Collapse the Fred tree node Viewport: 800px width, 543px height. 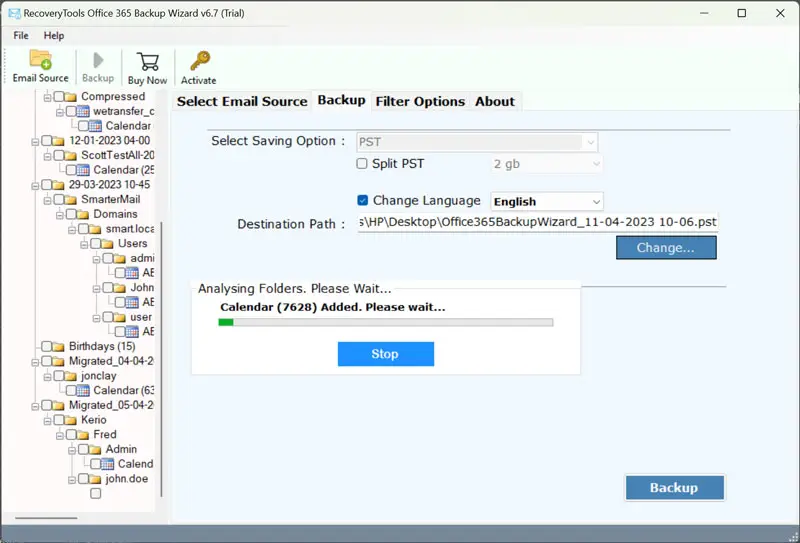pyautogui.click(x=60, y=435)
